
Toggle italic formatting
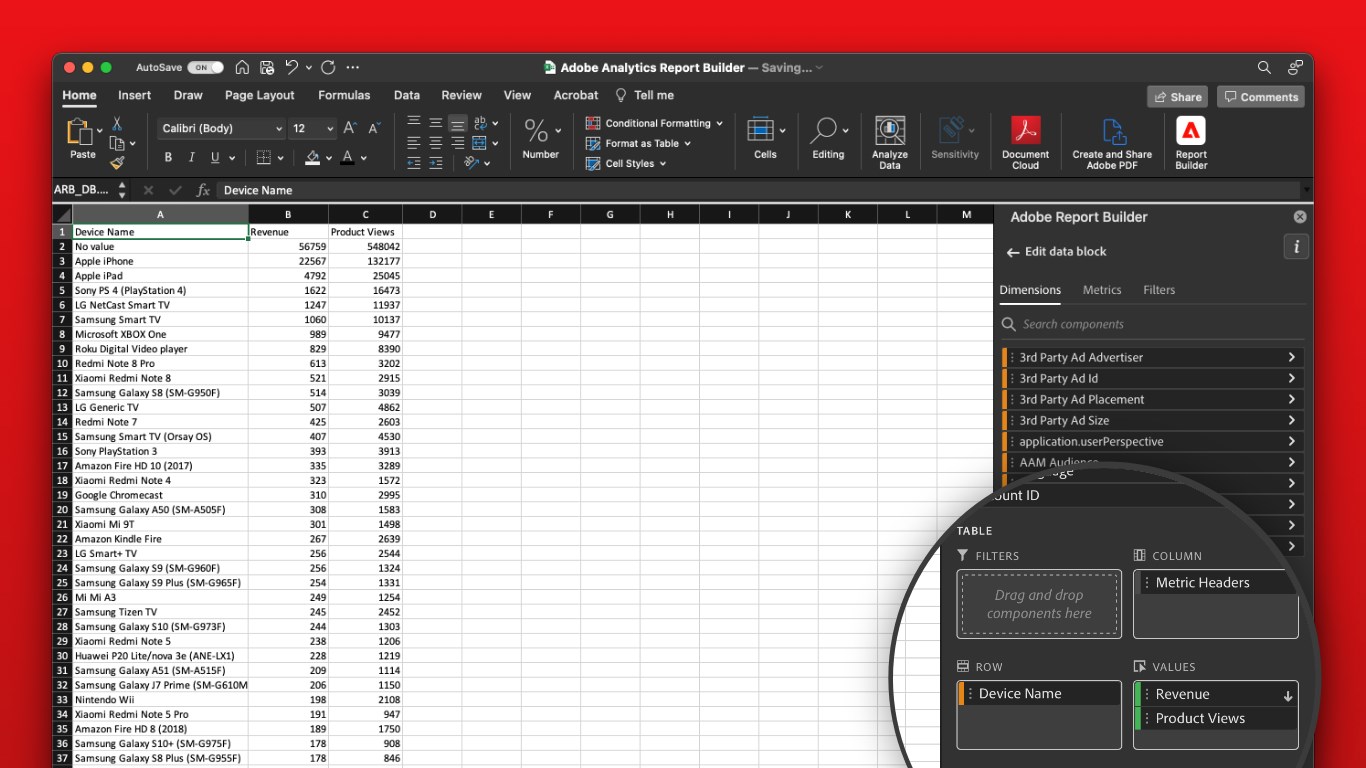tap(192, 158)
